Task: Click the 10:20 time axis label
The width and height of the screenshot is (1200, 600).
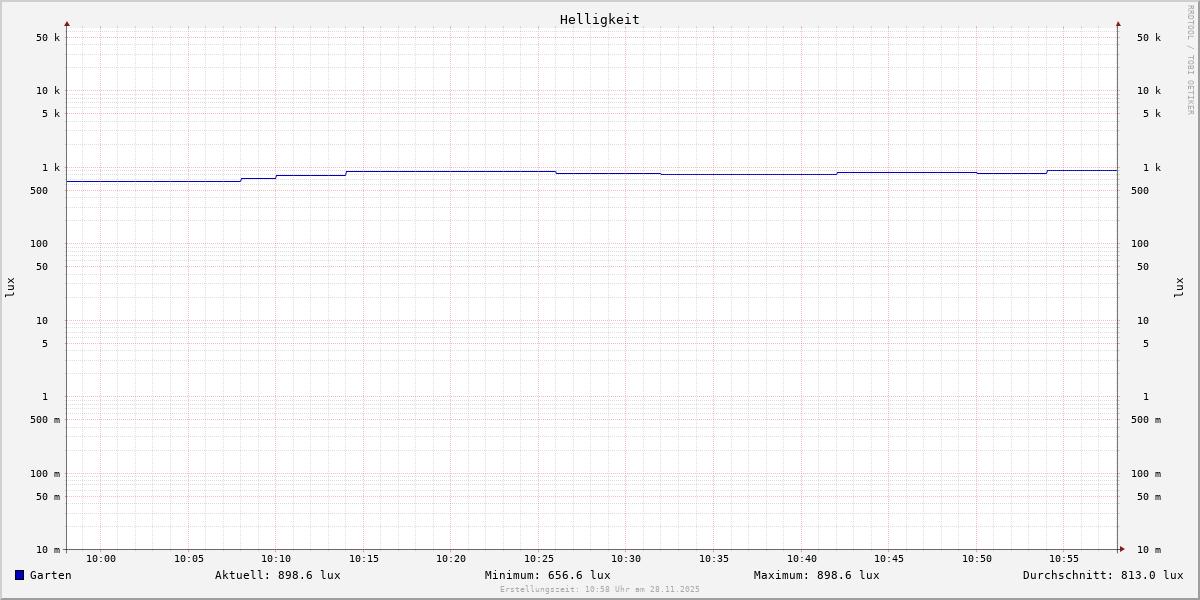Action: click(451, 559)
